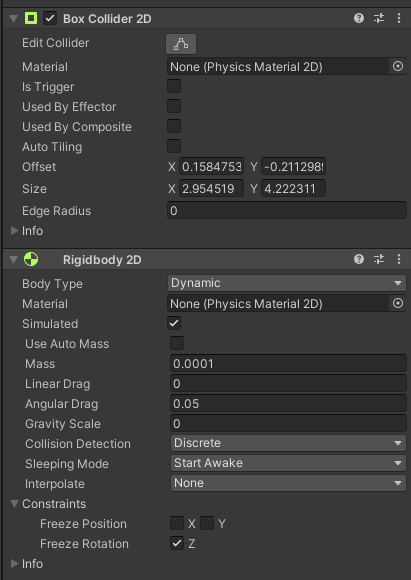Click the Edit Collider button

click(x=181, y=44)
